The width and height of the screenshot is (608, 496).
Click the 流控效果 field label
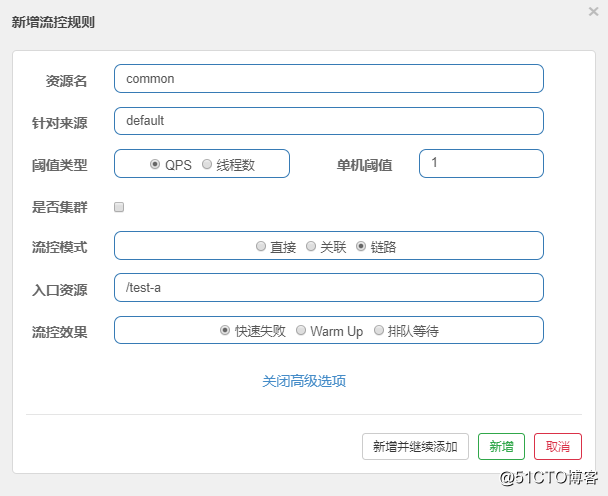point(60,332)
